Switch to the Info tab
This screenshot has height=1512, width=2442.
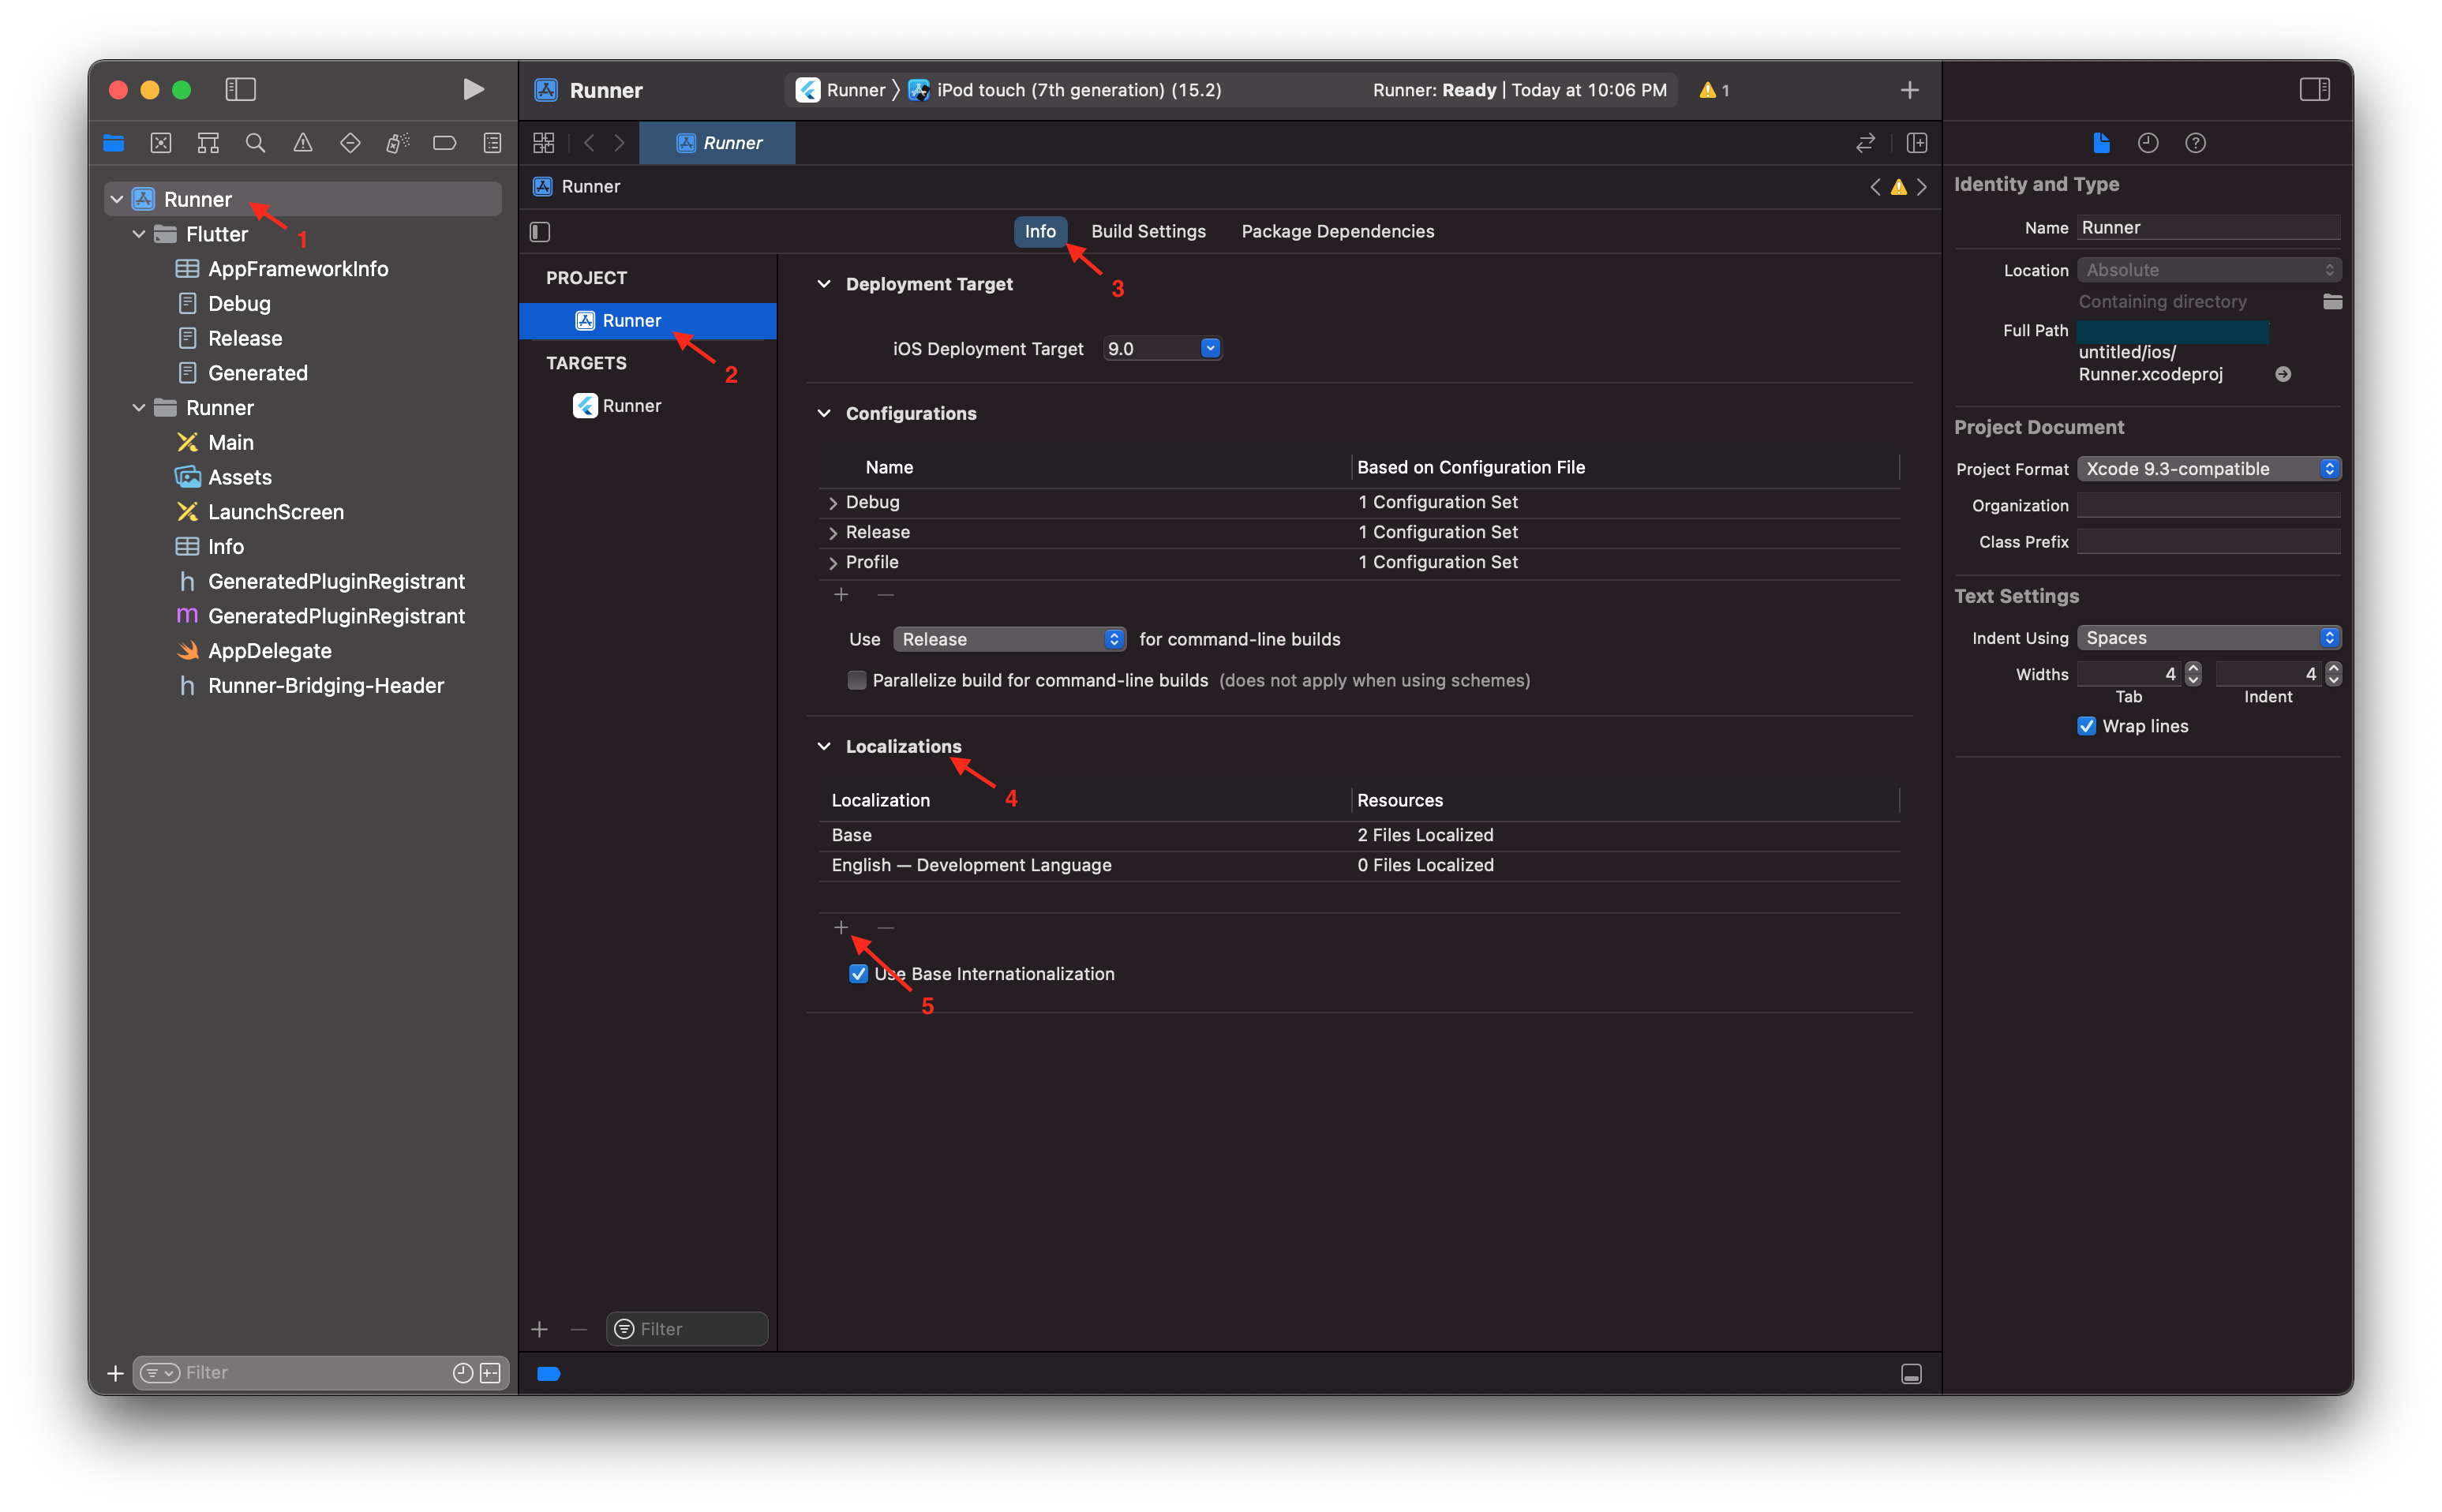pos(1040,231)
